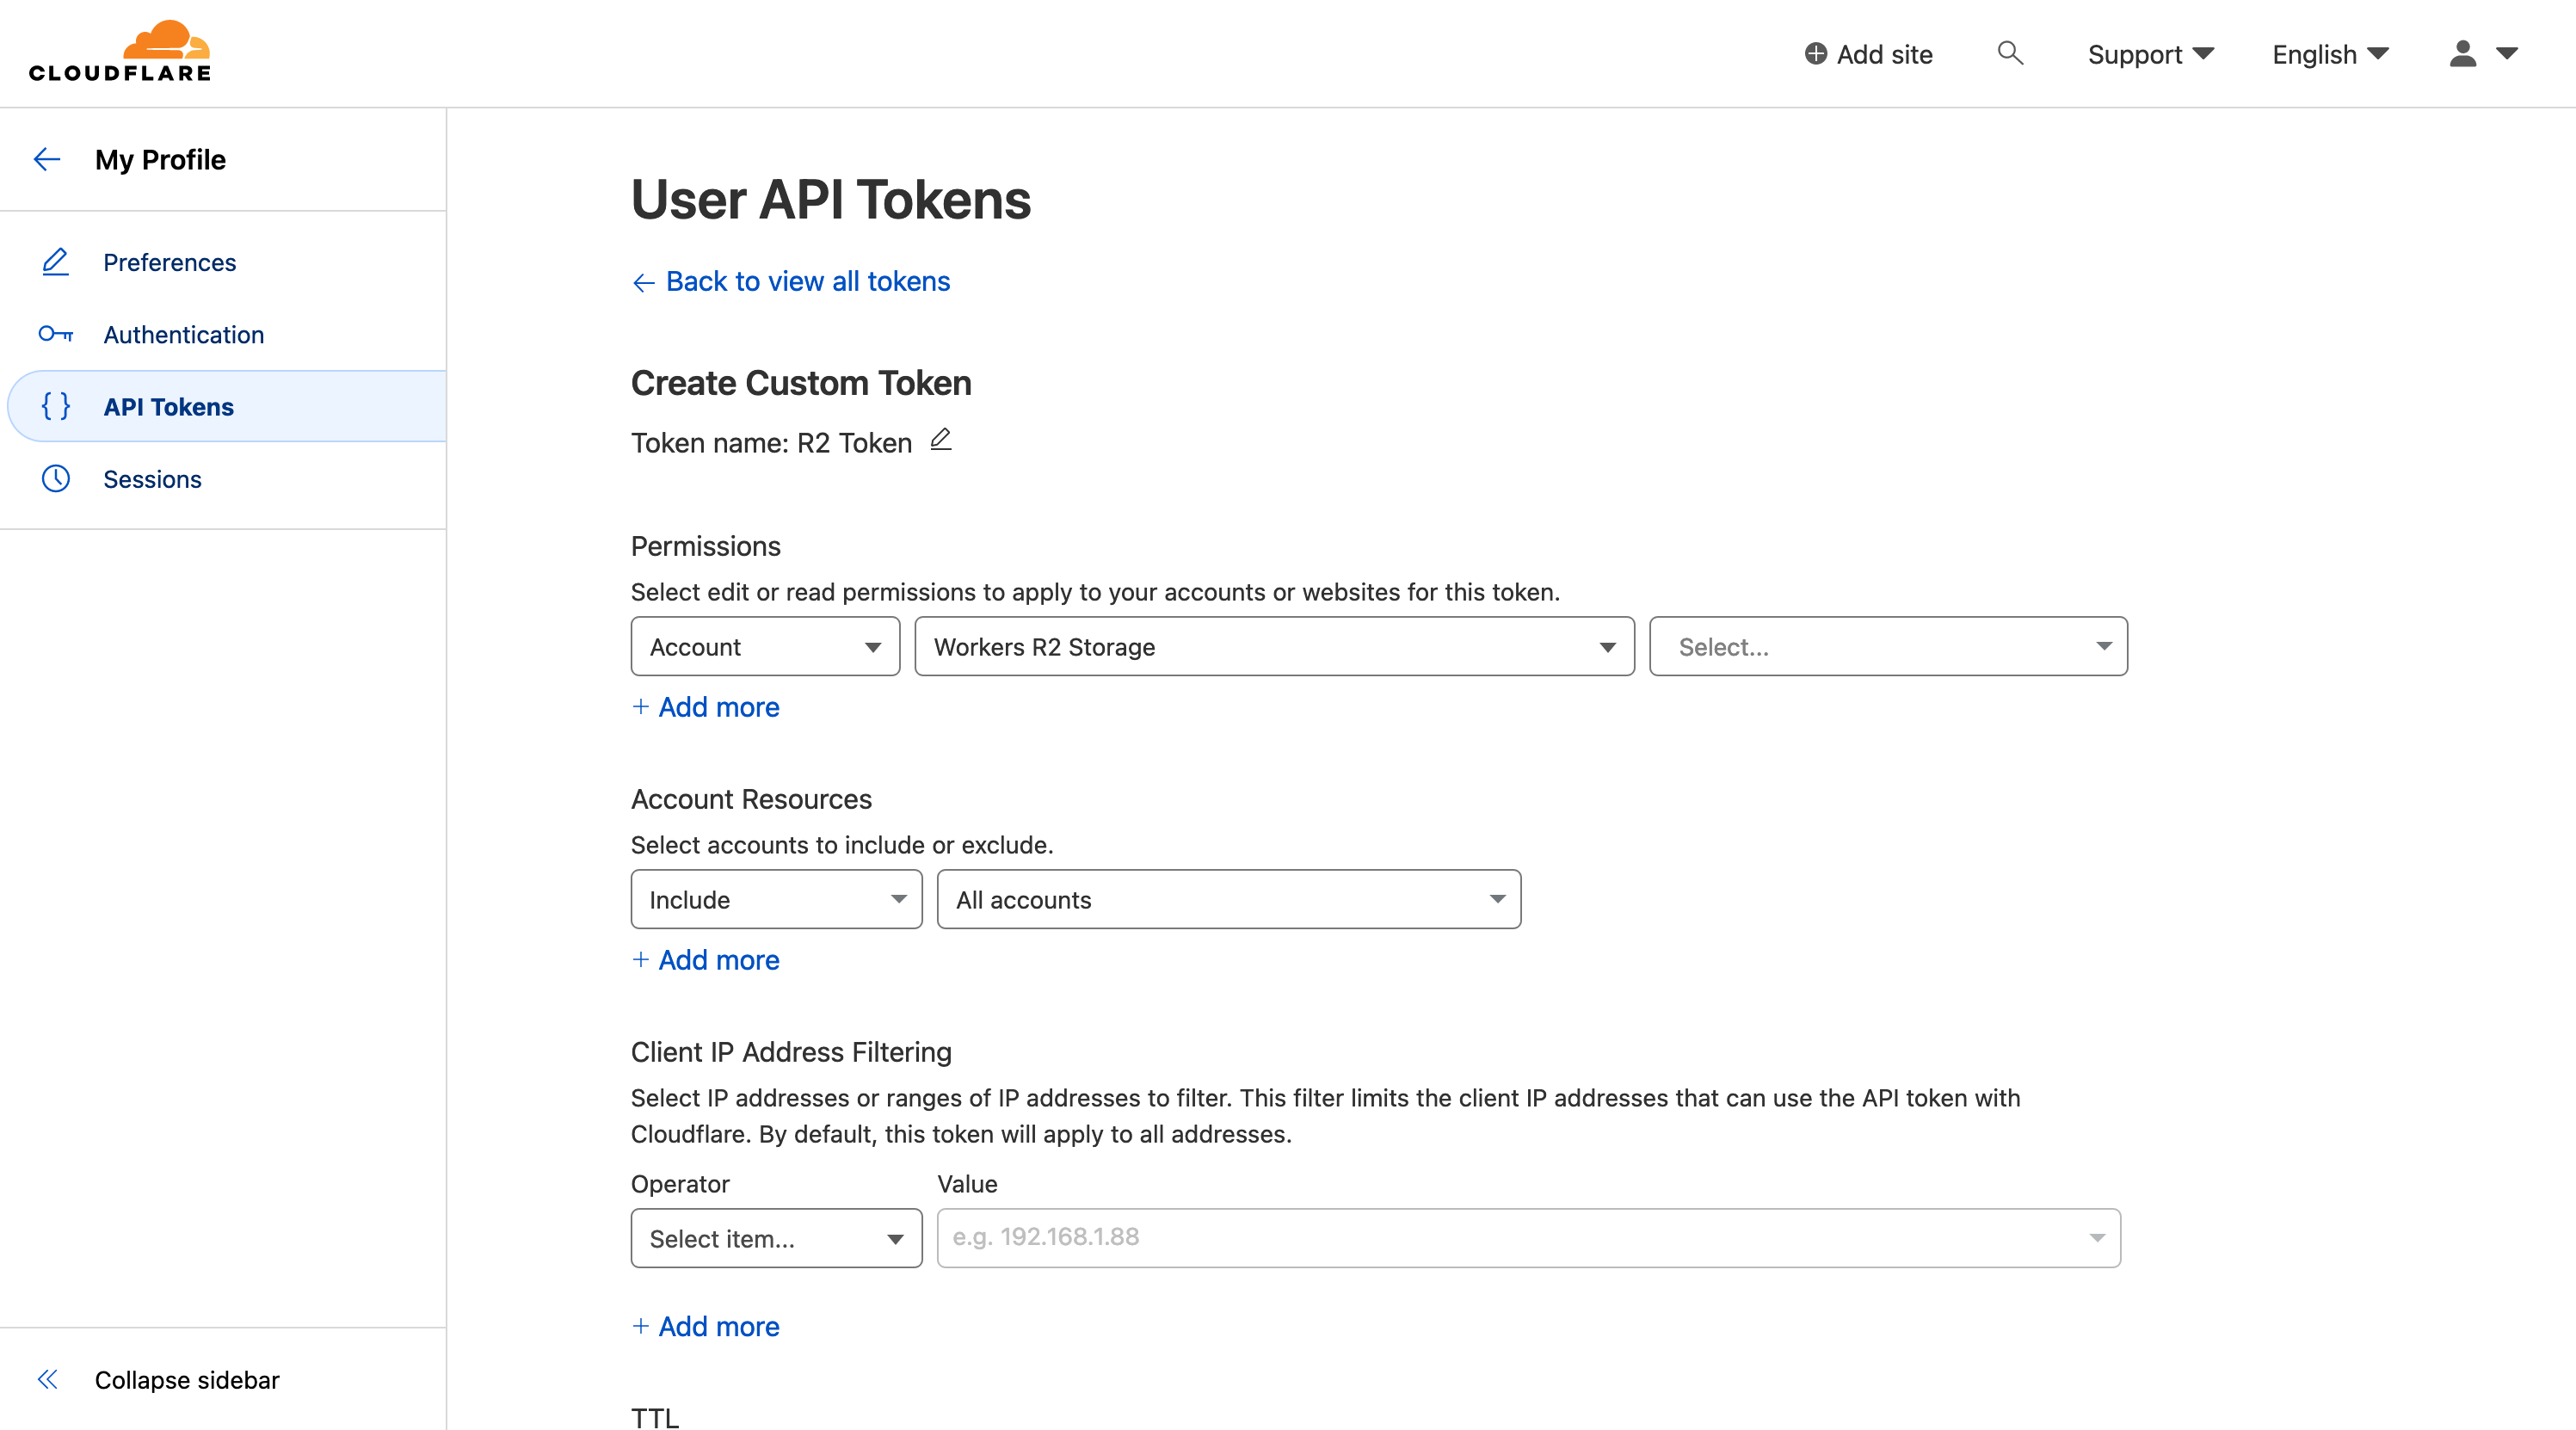
Task: Open the user account icon menu
Action: [x=2482, y=54]
